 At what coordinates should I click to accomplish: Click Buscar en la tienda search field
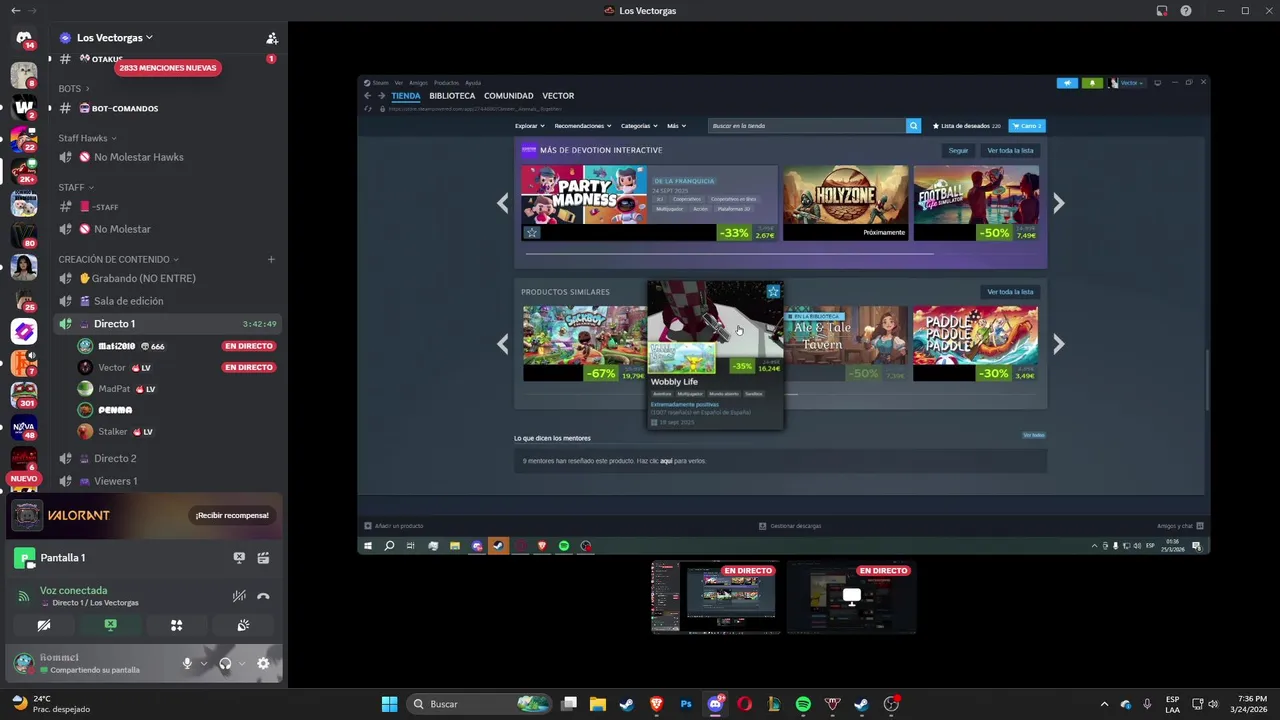tap(807, 126)
